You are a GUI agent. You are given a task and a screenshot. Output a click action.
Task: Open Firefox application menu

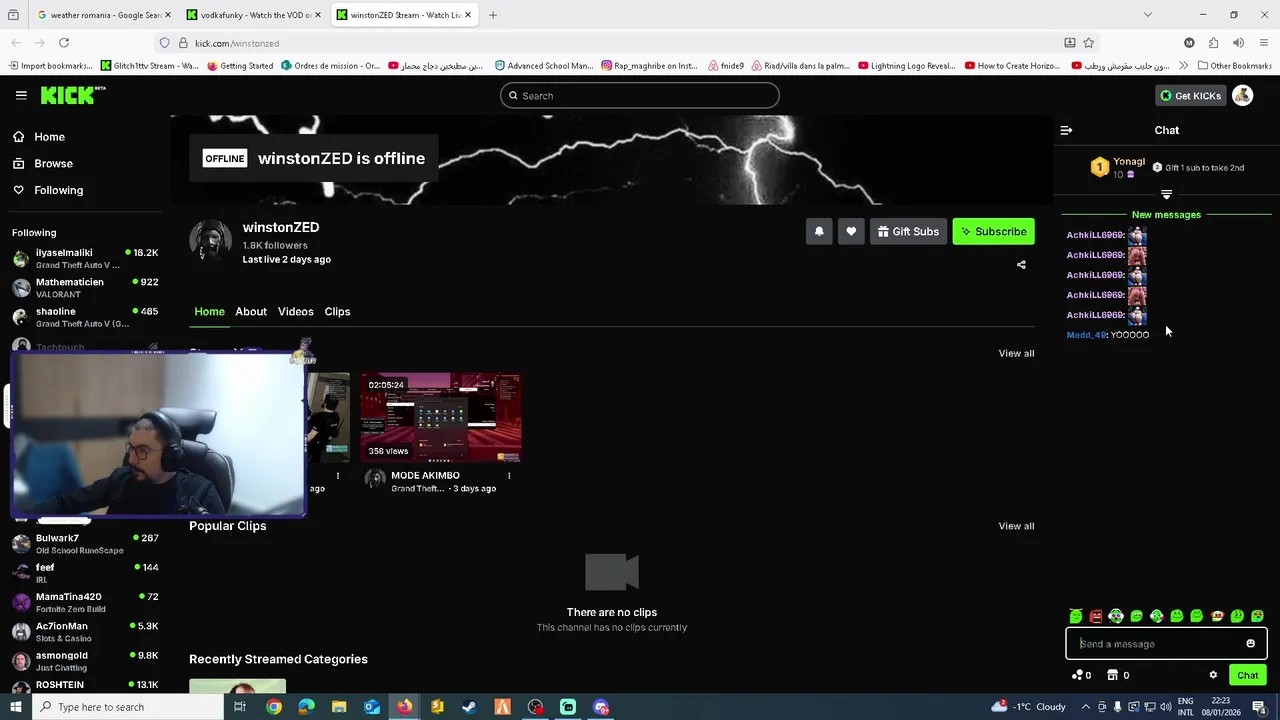pyautogui.click(x=1264, y=43)
